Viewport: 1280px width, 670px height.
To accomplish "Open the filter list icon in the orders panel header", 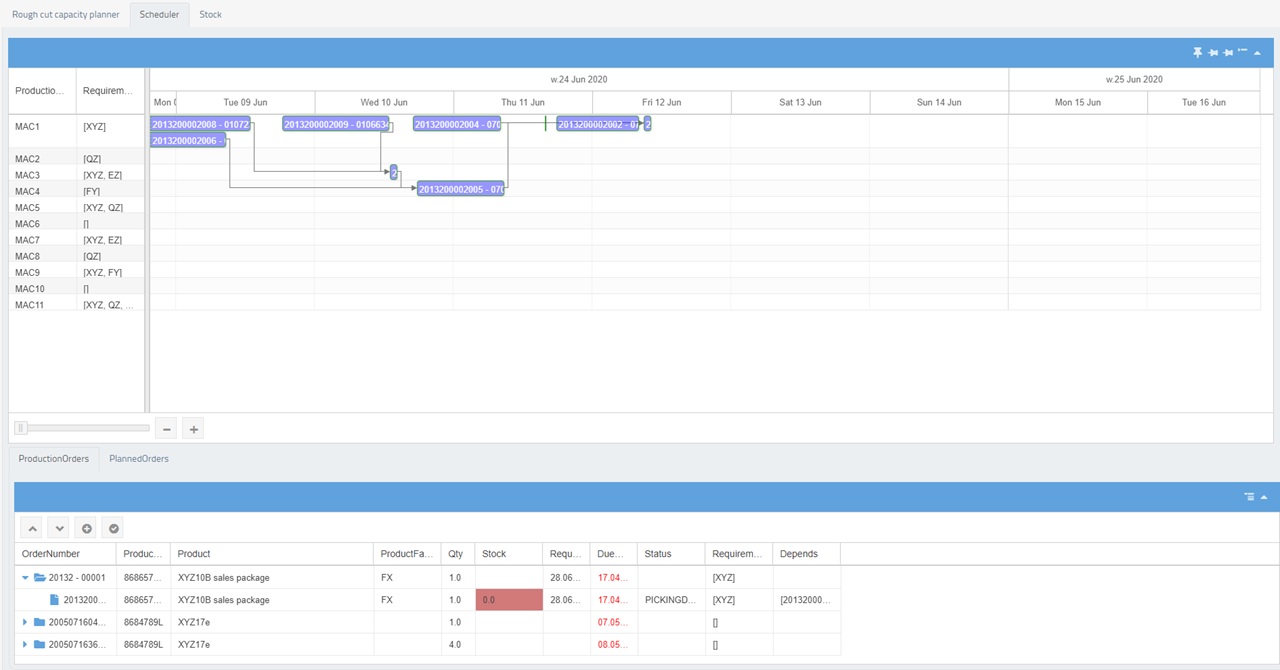I will [x=1249, y=496].
